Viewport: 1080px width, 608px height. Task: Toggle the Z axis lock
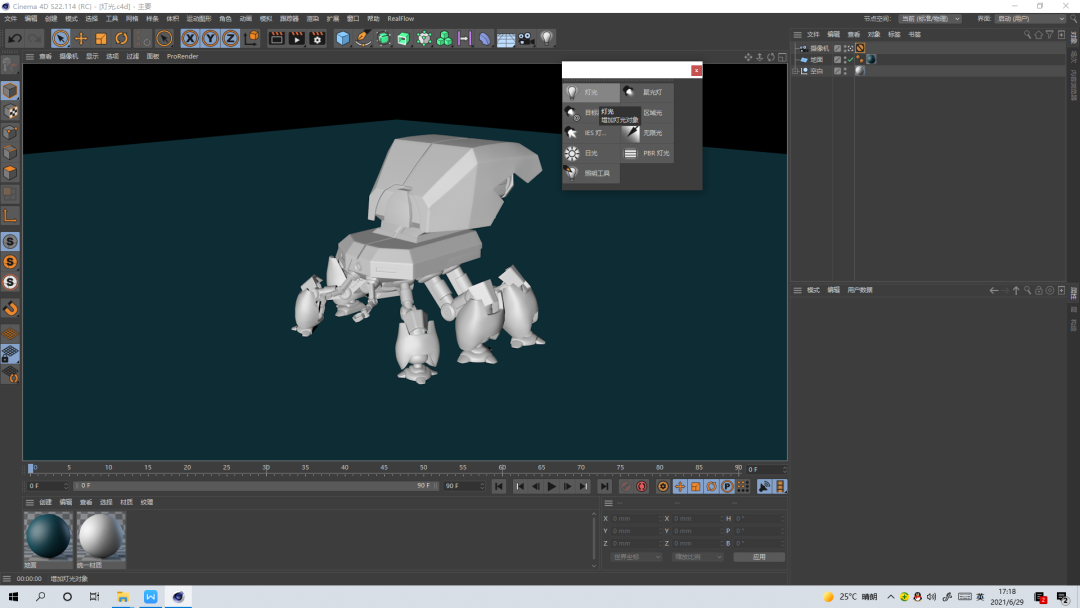click(230, 39)
